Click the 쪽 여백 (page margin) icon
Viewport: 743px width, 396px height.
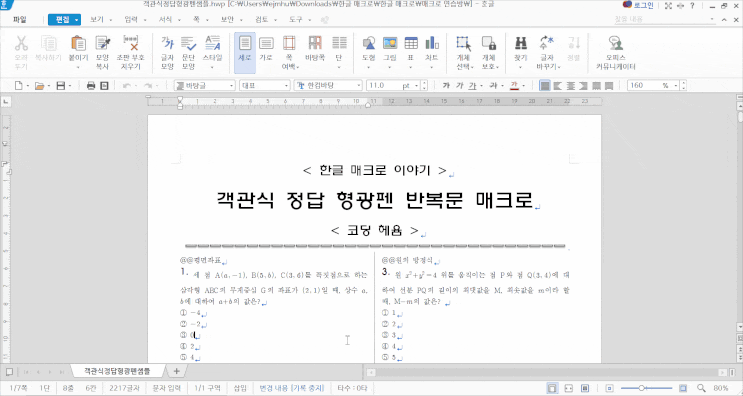pos(289,44)
